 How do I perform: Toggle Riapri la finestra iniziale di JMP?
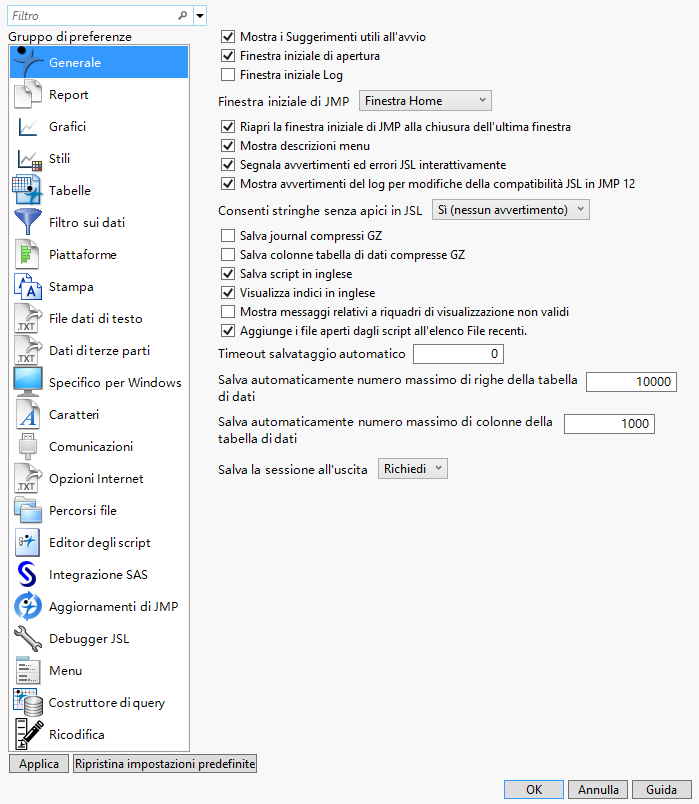228,127
